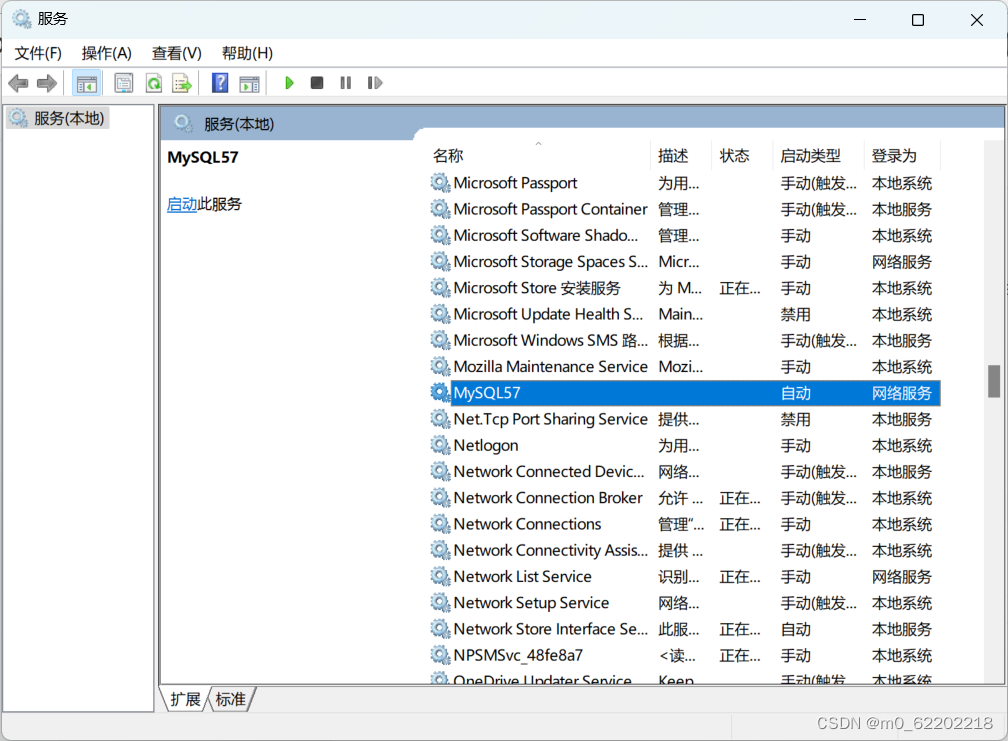This screenshot has width=1008, height=741.
Task: Click gear icon beside Microsoft Passport Container
Action: (x=440, y=209)
